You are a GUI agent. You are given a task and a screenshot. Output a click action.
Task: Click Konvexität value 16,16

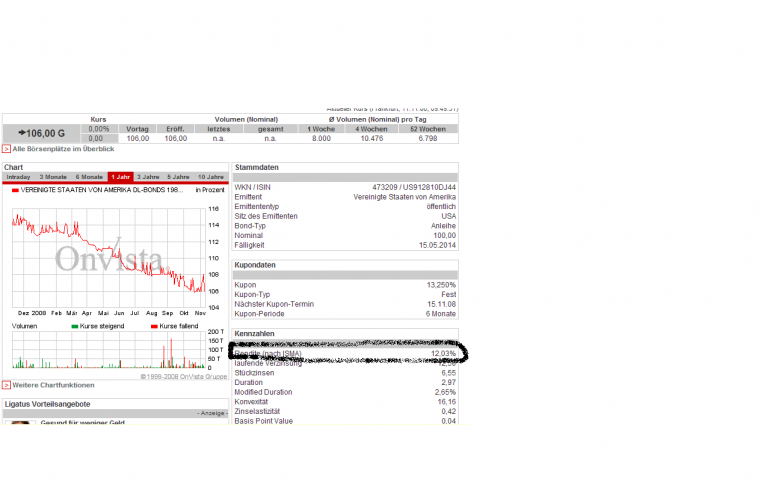coord(446,402)
